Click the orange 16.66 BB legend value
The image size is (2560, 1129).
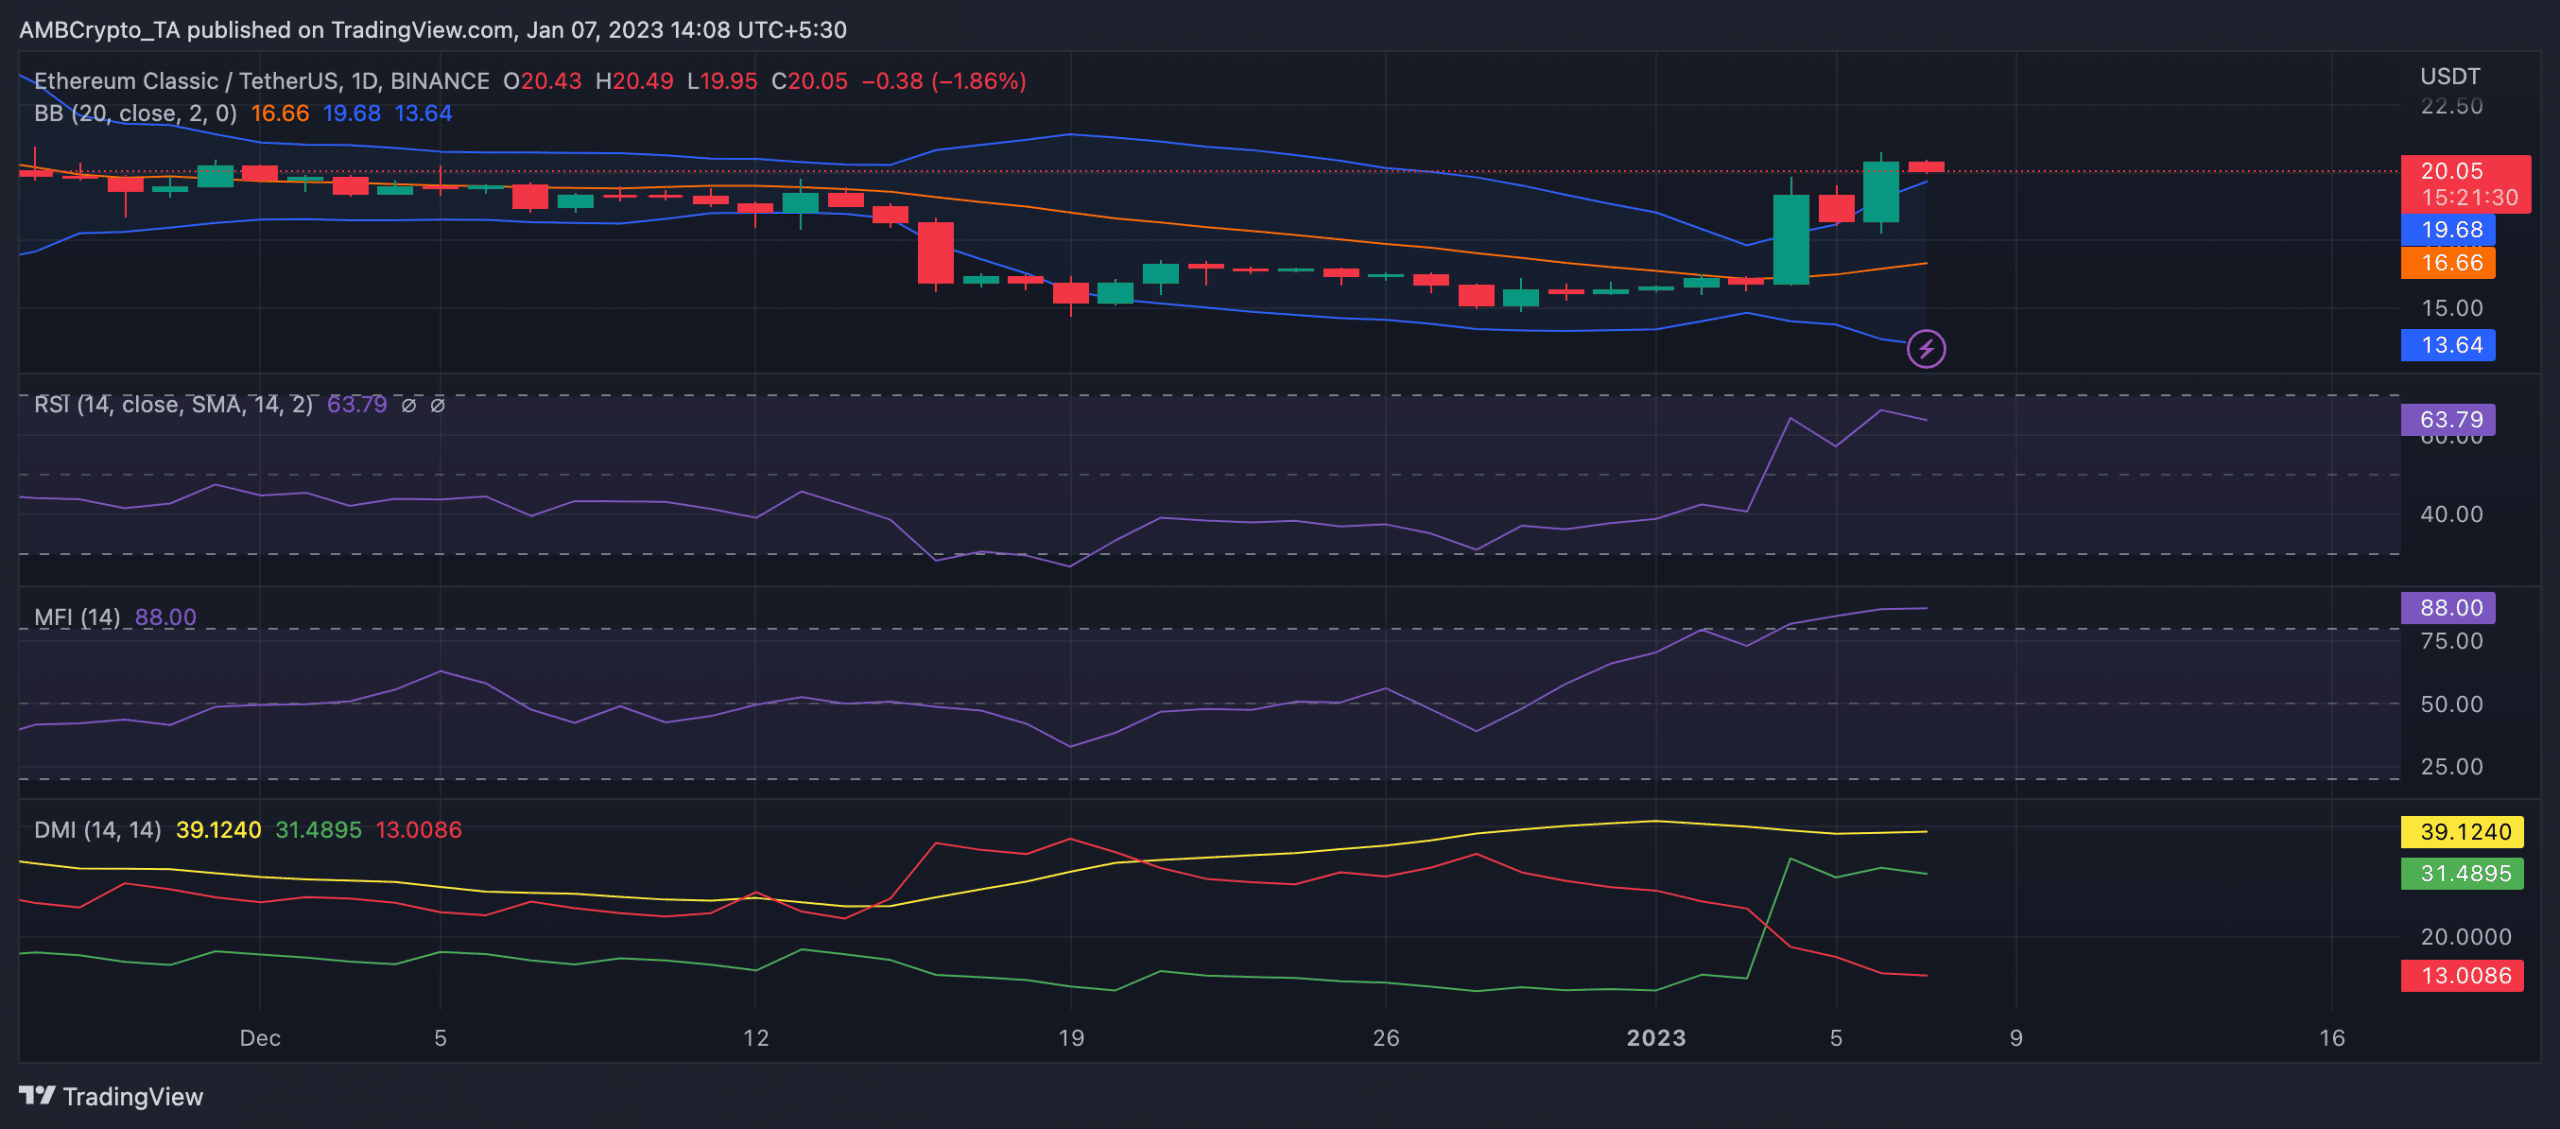[x=280, y=113]
